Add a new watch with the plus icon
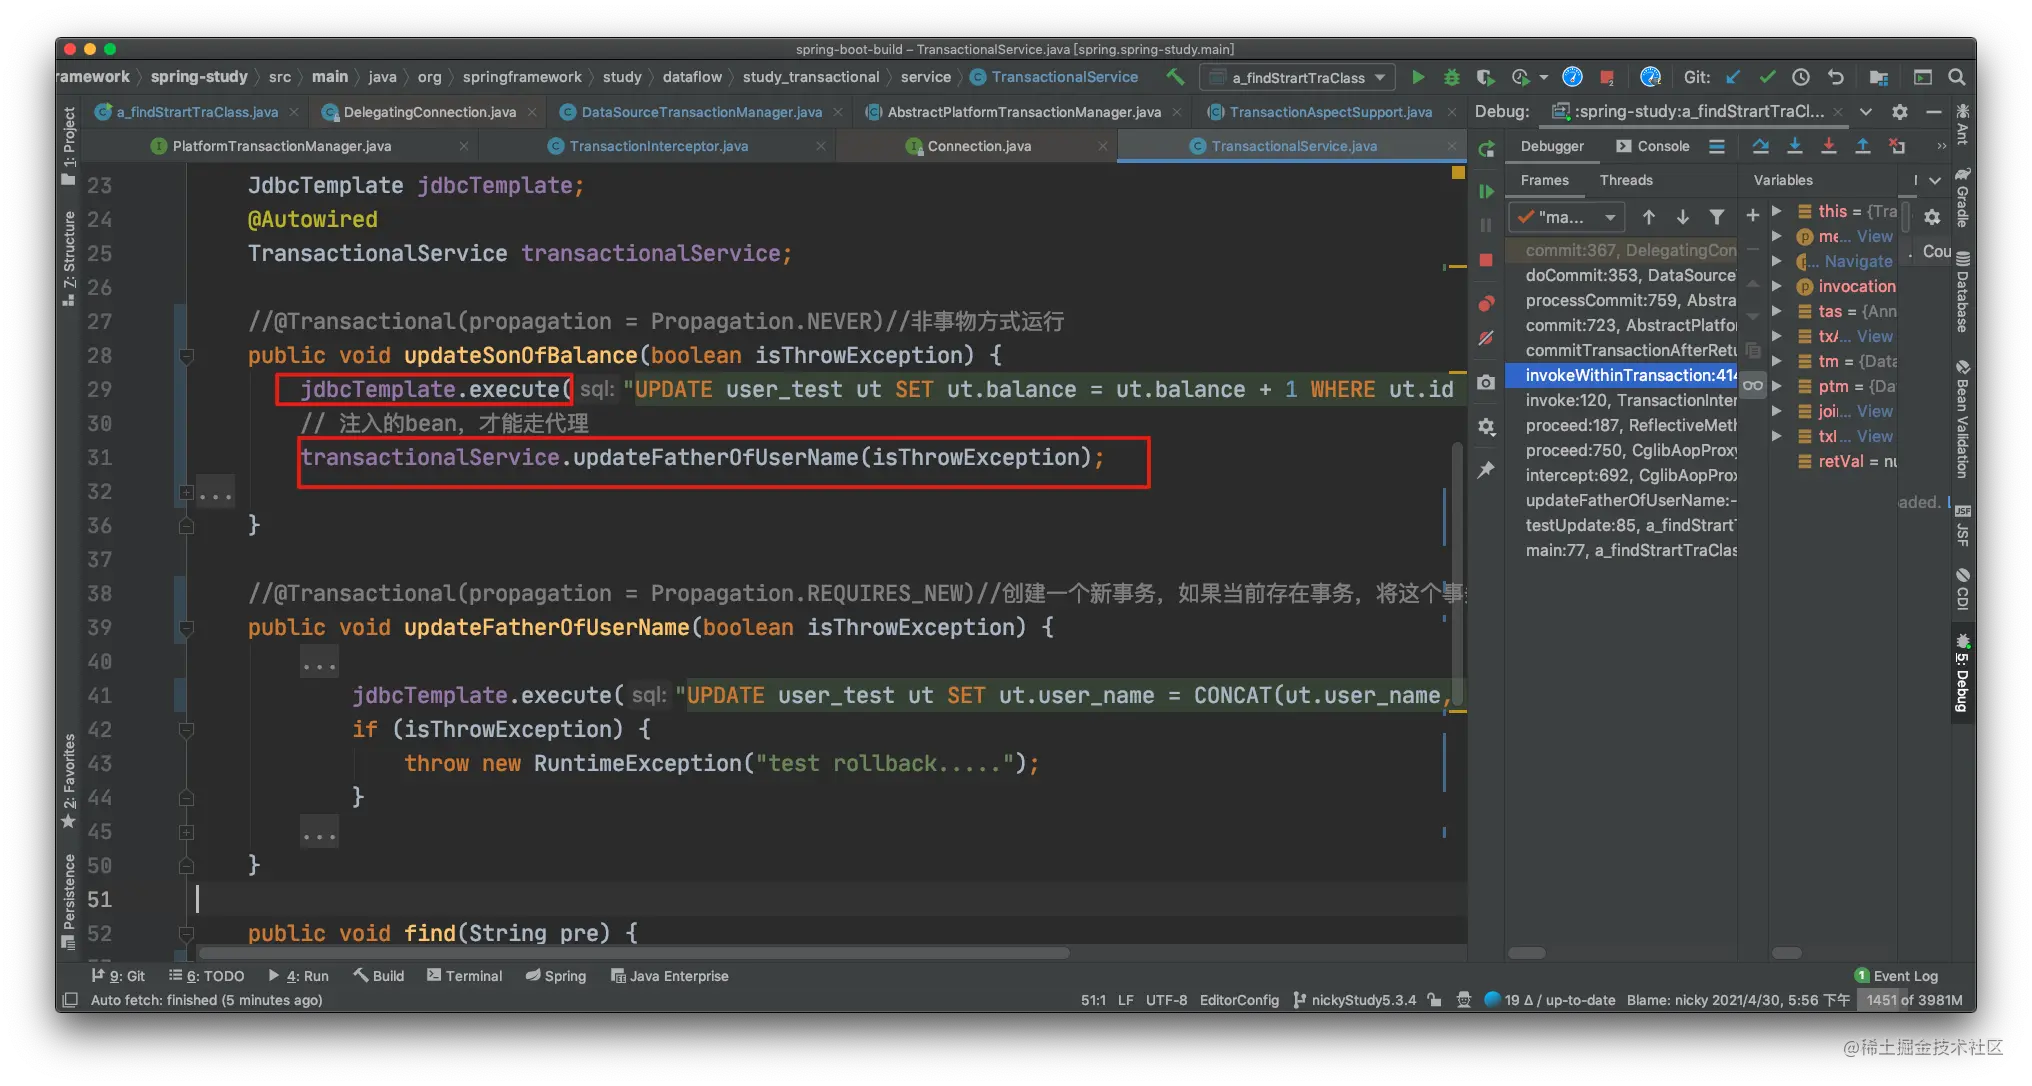 point(1752,215)
